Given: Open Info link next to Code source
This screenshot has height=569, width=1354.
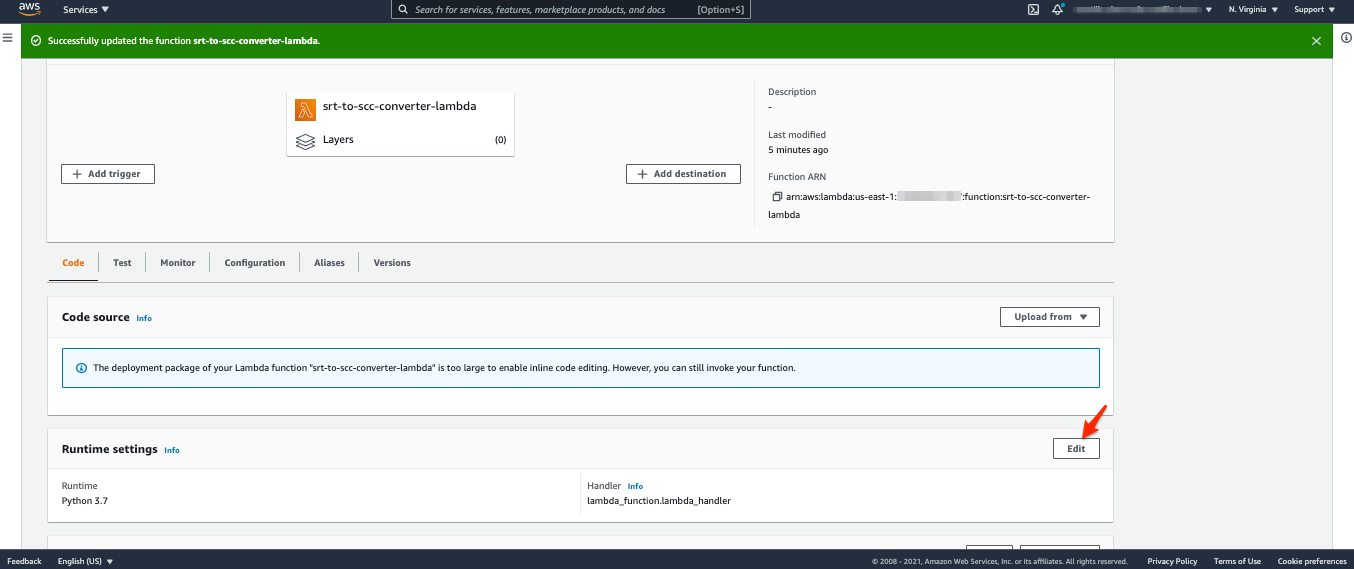Looking at the screenshot, I should pos(144,318).
